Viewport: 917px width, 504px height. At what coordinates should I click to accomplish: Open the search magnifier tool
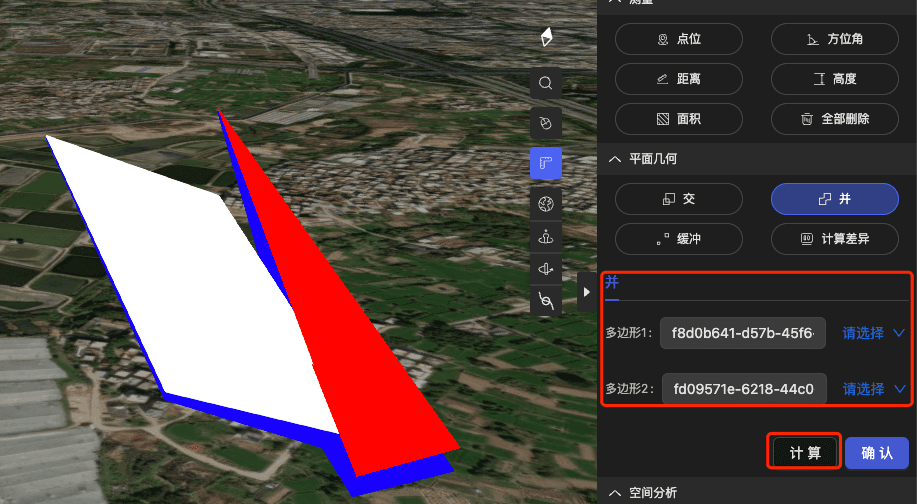(x=546, y=83)
